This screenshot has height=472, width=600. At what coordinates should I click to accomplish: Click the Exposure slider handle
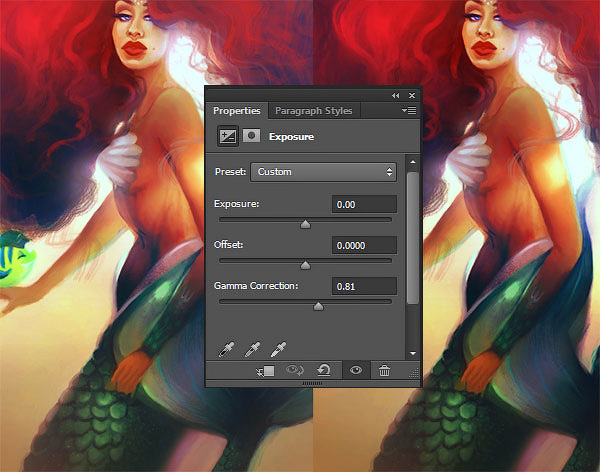click(x=305, y=224)
